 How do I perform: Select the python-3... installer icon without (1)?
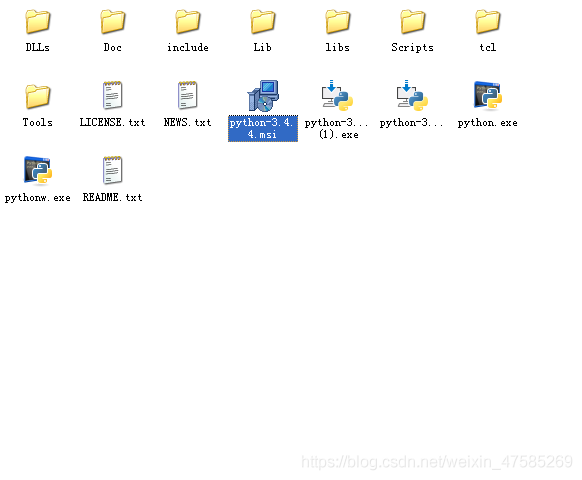click(412, 95)
